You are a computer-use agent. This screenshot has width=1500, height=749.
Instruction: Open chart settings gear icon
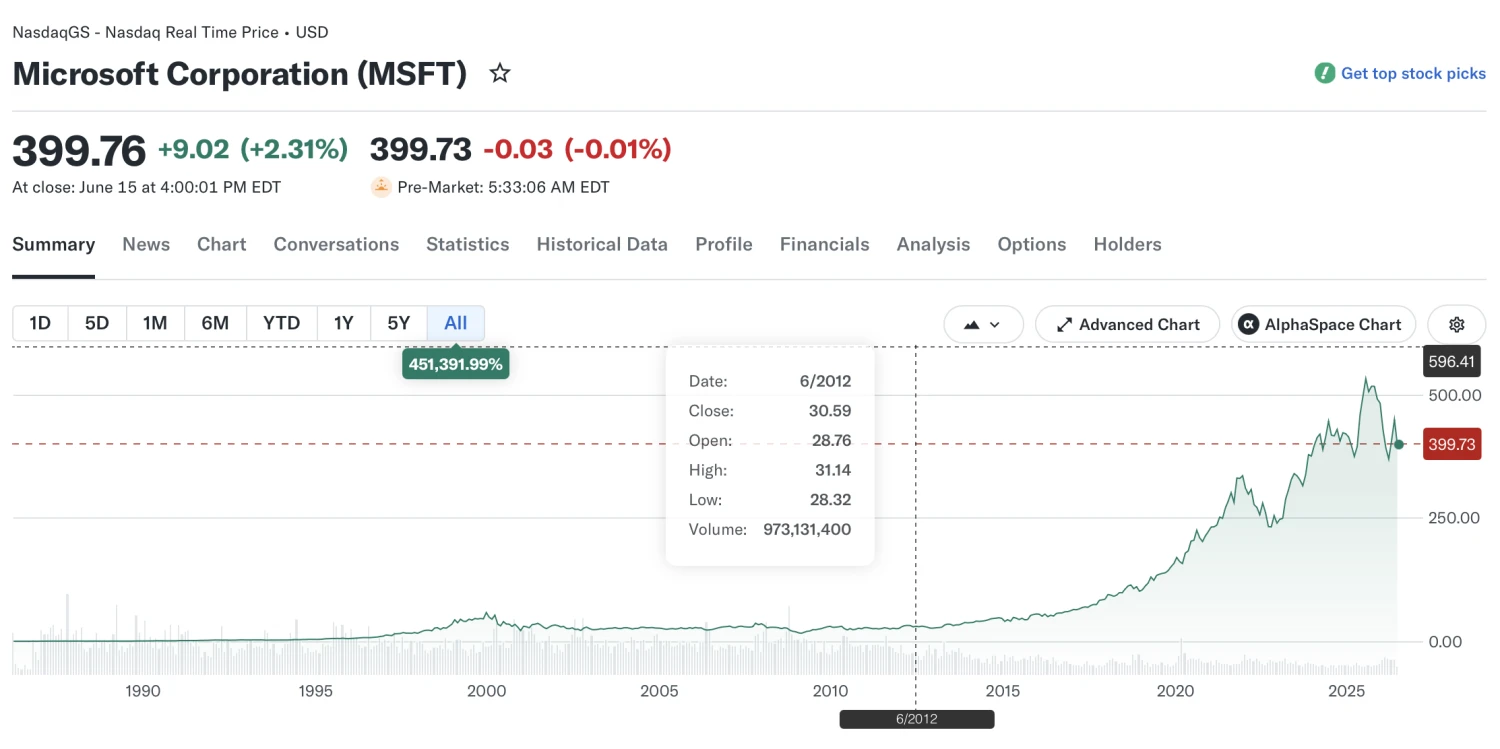[1456, 324]
